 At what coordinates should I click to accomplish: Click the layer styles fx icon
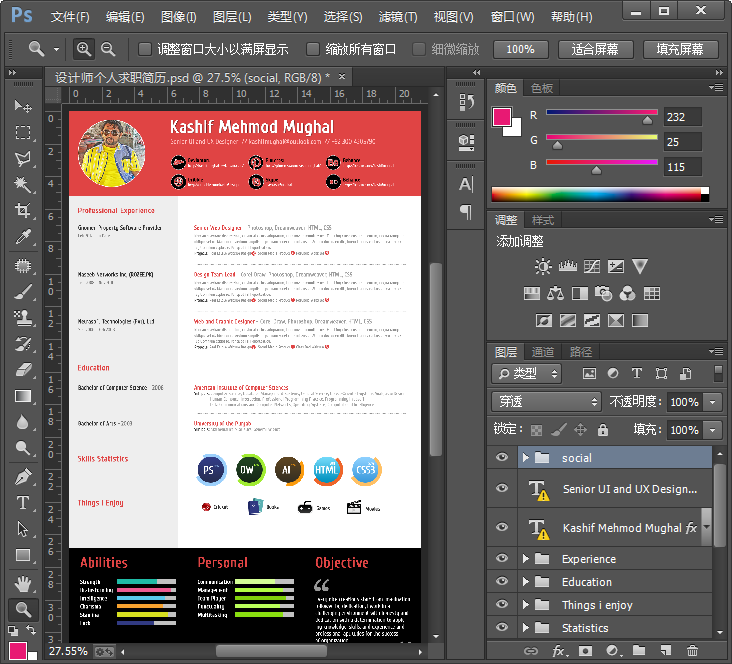(559, 651)
